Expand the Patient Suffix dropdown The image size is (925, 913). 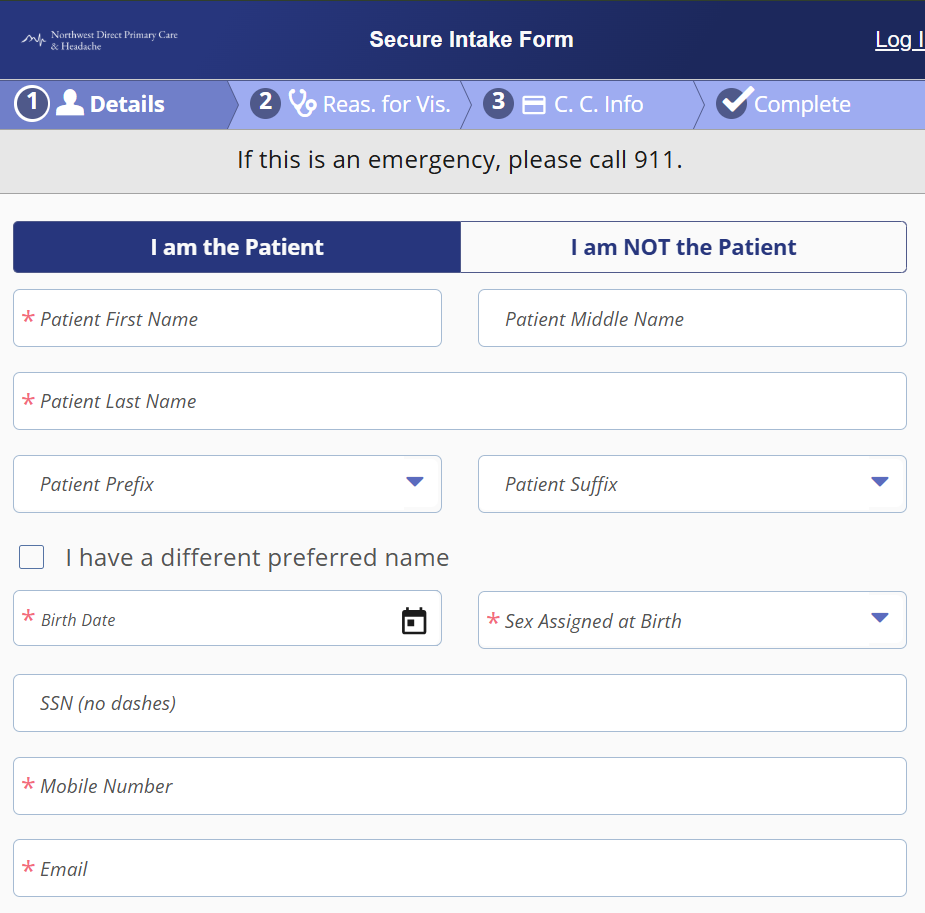coord(692,483)
